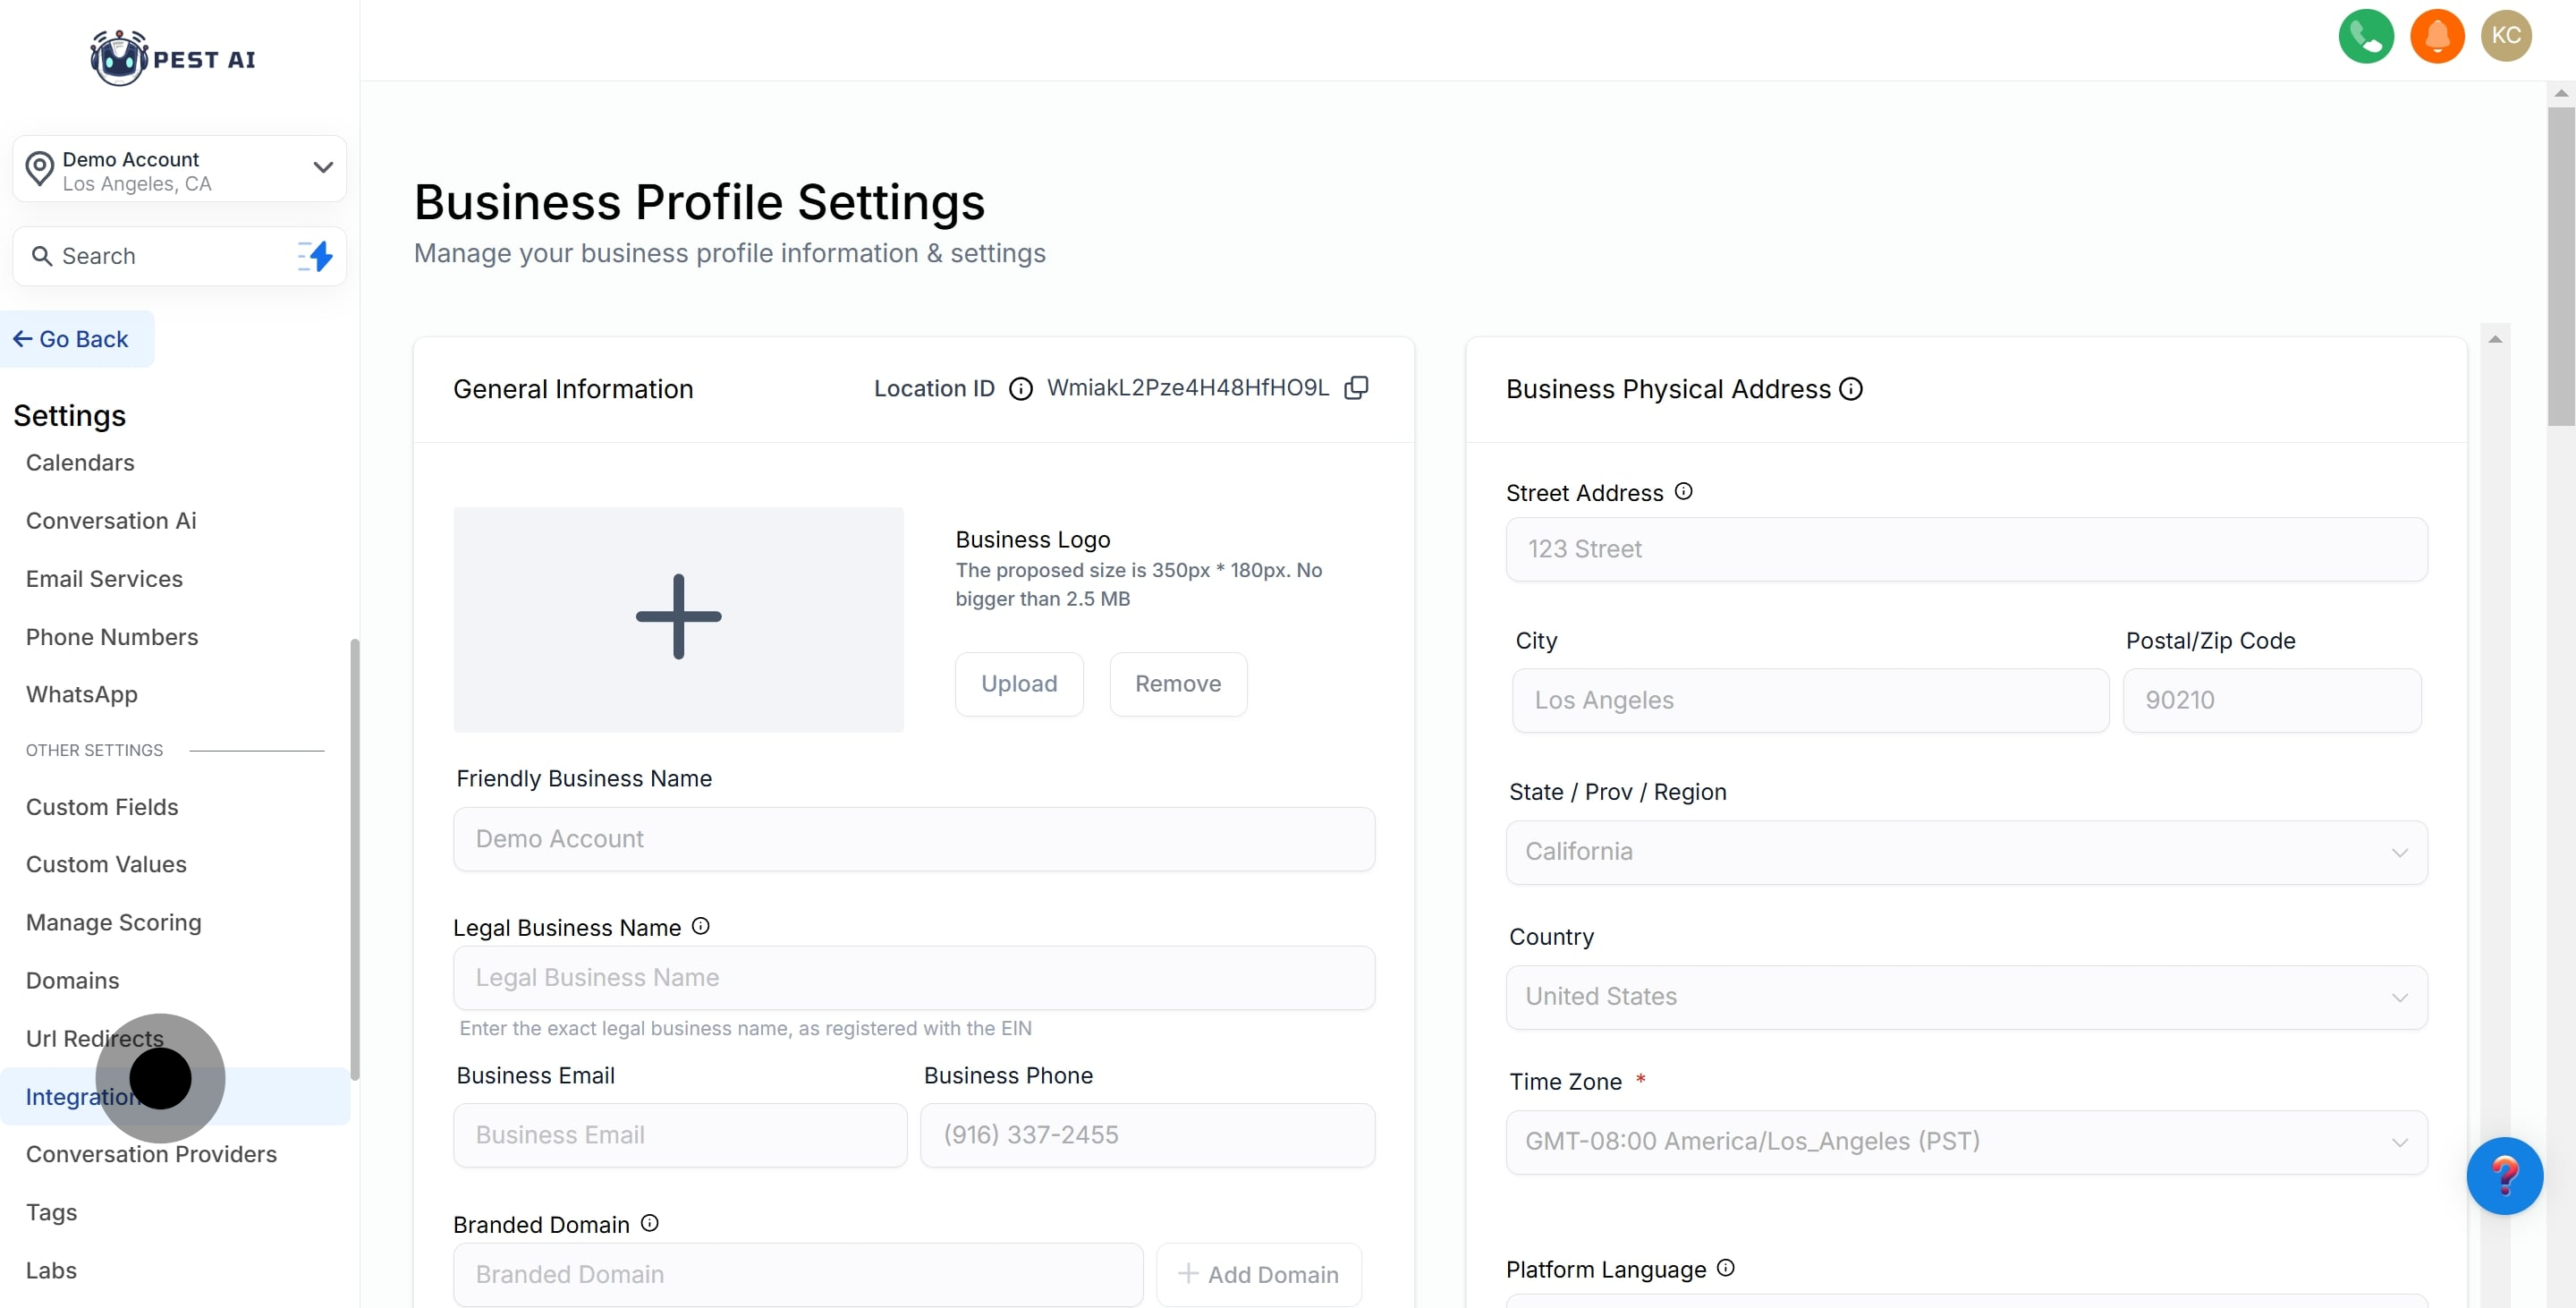This screenshot has width=2576, height=1308.
Task: Click the Legal Business Name info icon
Action: pos(700,926)
